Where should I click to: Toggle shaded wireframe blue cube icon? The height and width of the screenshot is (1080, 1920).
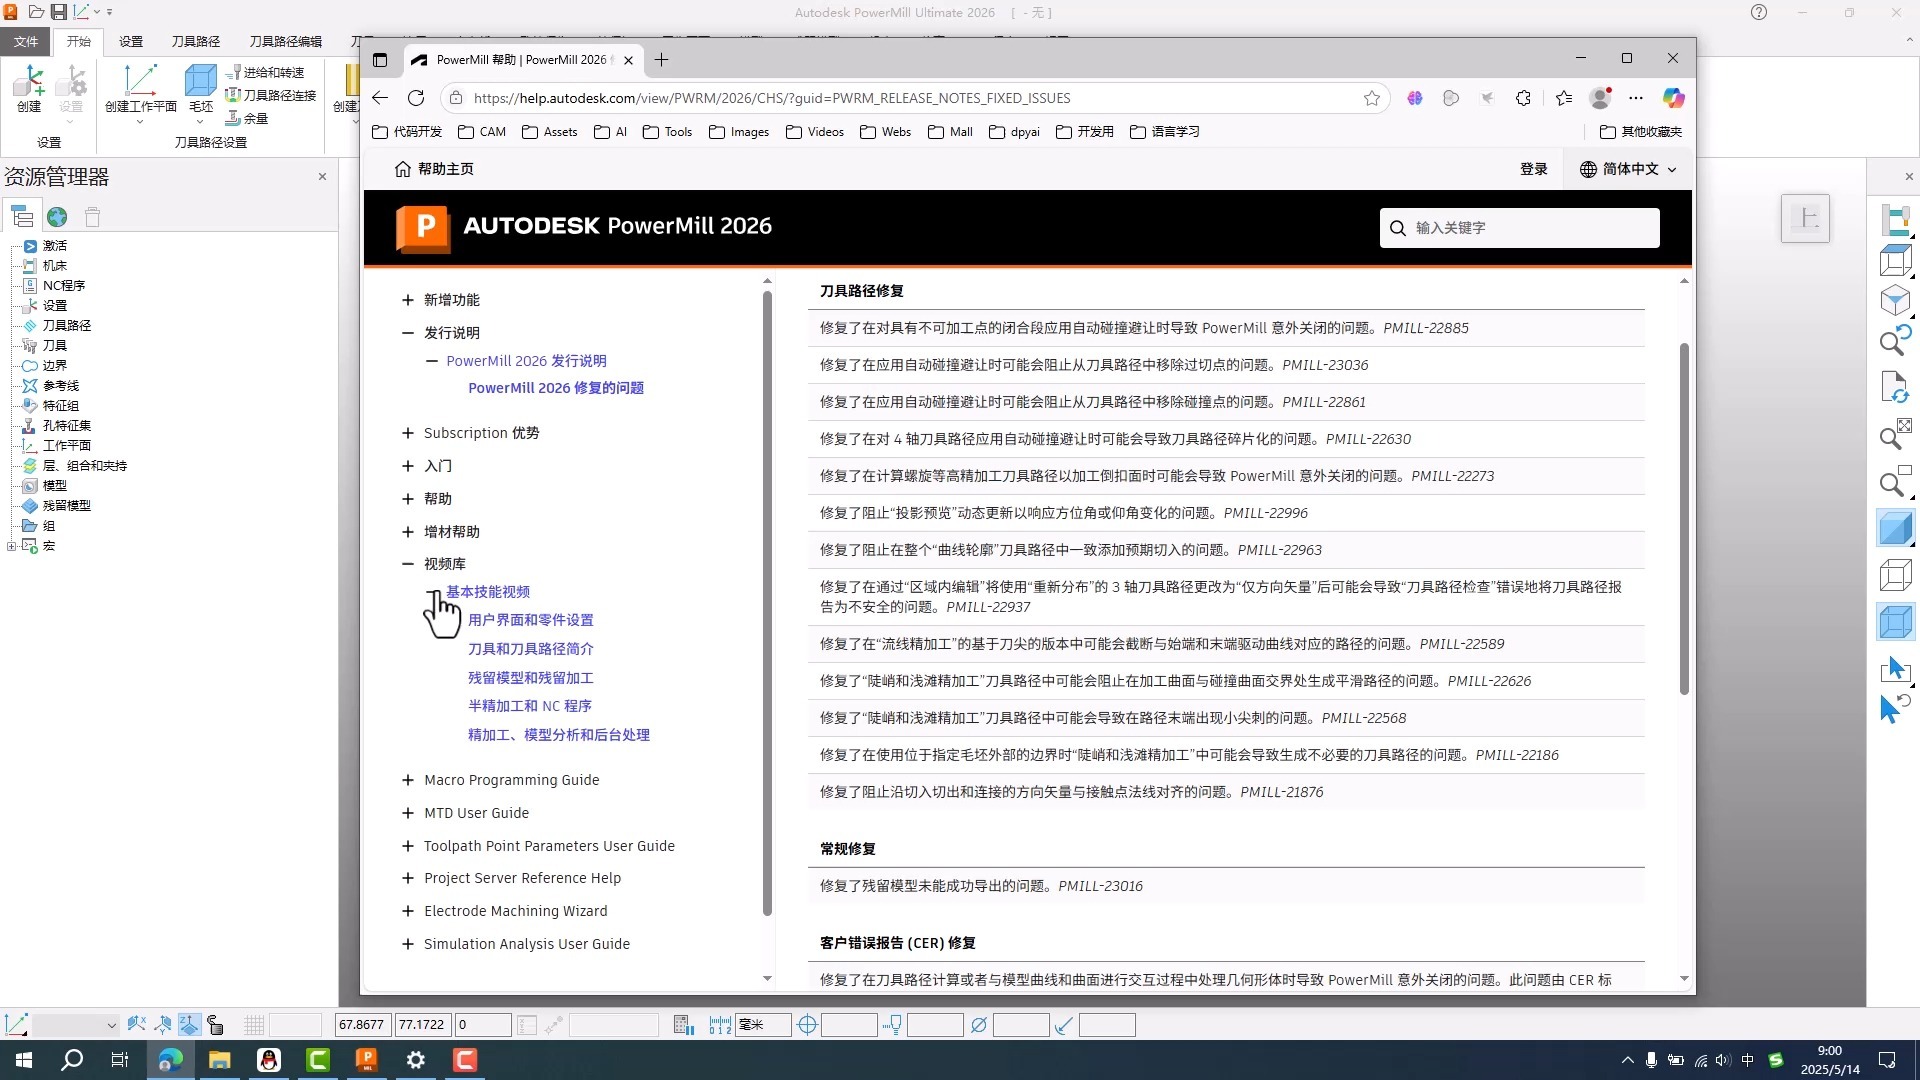coord(1896,622)
